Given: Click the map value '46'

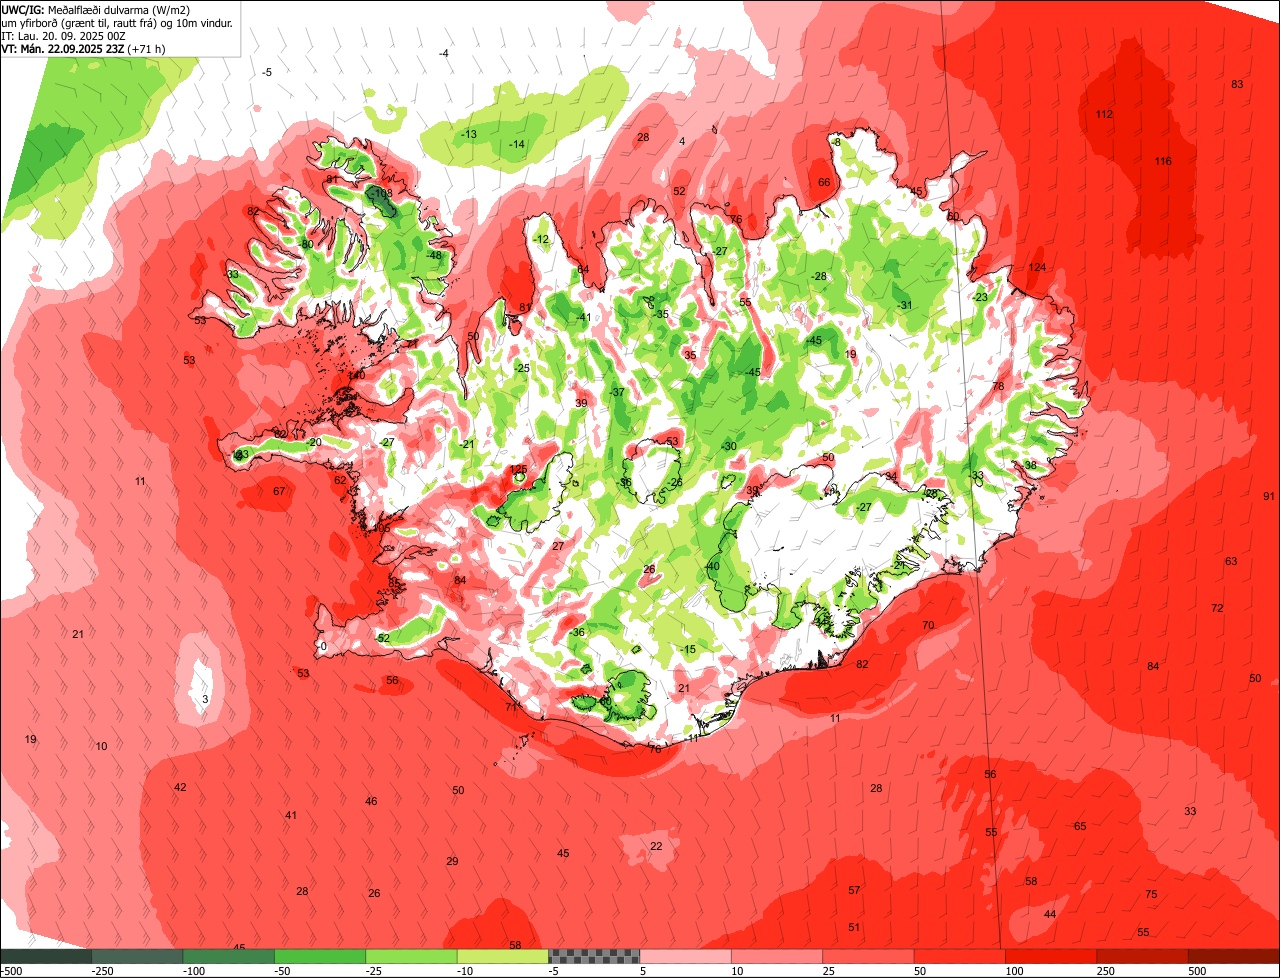Looking at the screenshot, I should pyautogui.click(x=371, y=801).
